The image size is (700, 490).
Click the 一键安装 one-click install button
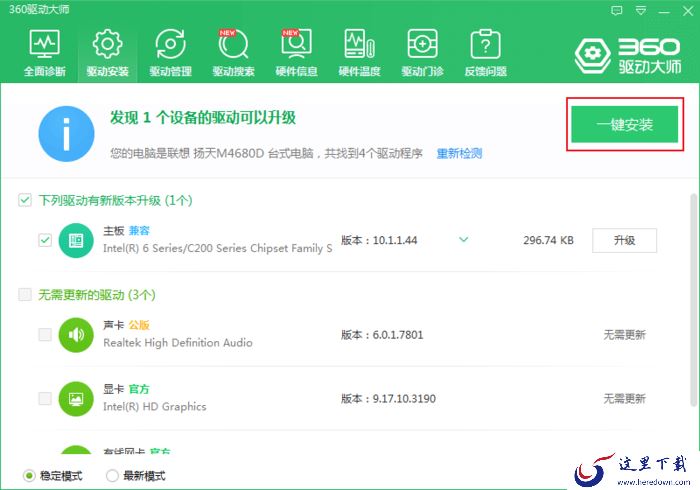point(625,124)
